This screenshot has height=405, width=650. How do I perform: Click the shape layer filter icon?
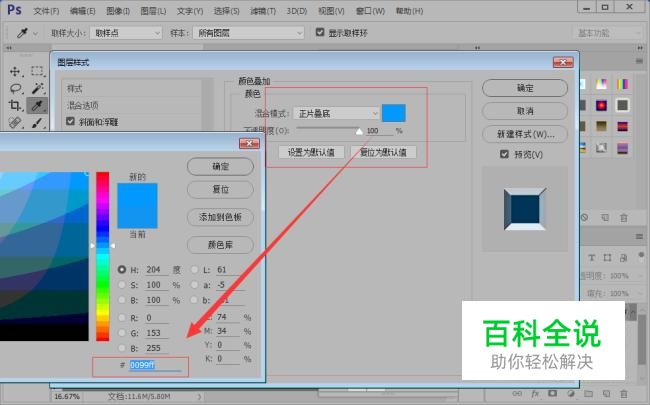[607, 258]
